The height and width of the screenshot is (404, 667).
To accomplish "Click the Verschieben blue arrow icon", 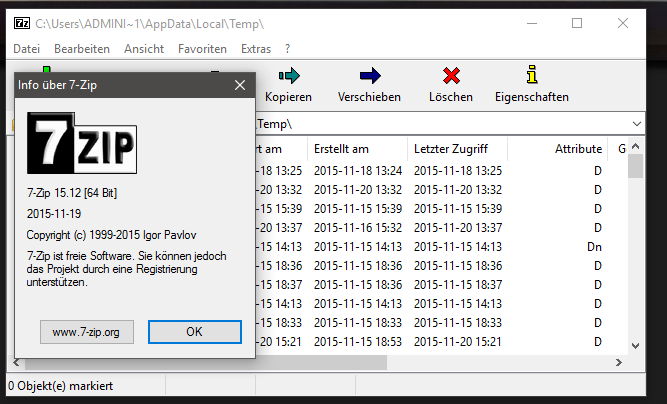I will coord(370,76).
